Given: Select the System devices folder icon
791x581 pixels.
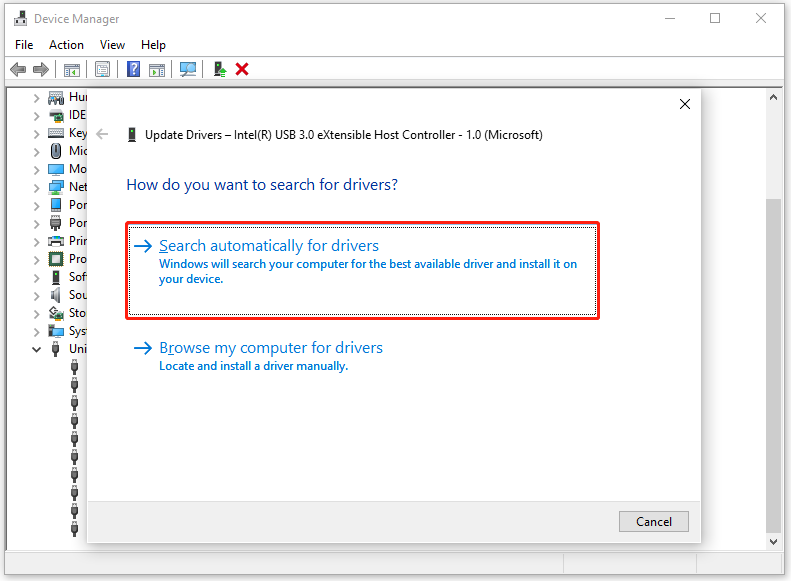Looking at the screenshot, I should (56, 331).
